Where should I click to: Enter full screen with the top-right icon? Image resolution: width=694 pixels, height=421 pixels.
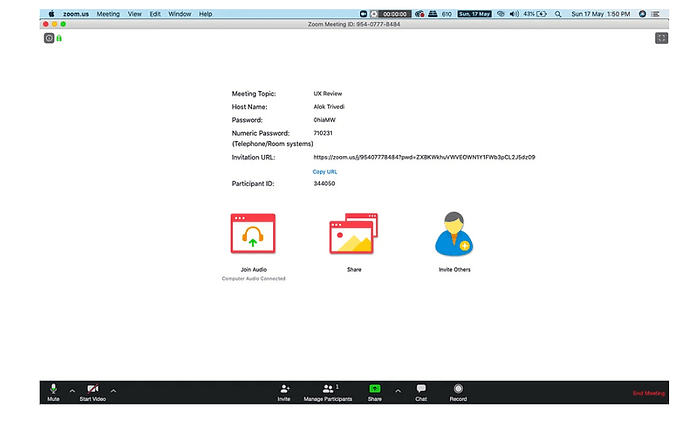tap(661, 38)
